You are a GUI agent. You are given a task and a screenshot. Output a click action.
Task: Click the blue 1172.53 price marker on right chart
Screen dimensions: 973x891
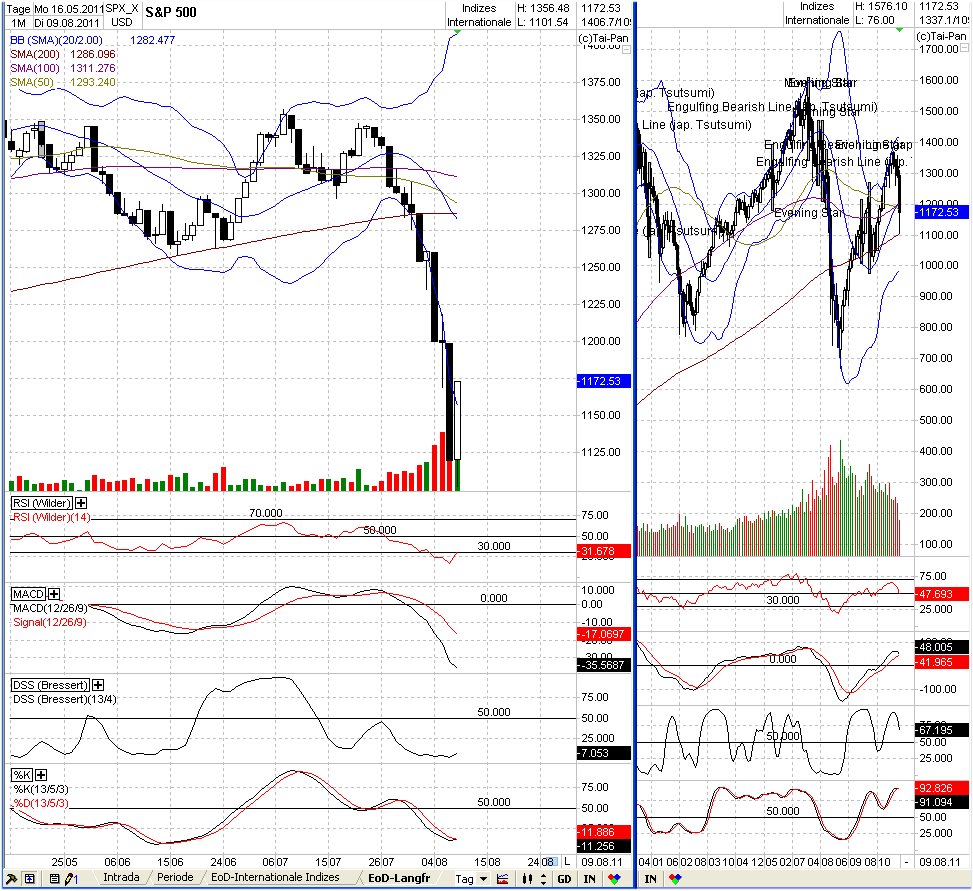941,212
